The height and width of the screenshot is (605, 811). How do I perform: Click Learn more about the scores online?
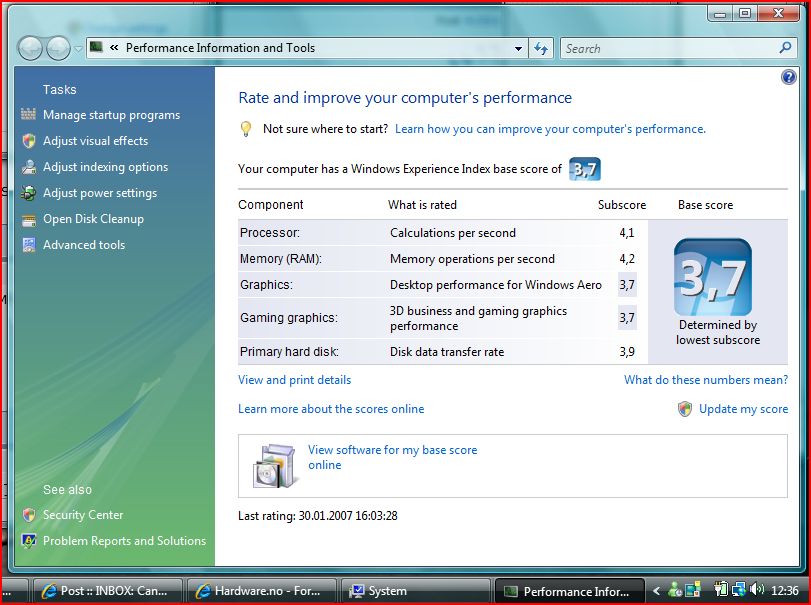click(331, 409)
